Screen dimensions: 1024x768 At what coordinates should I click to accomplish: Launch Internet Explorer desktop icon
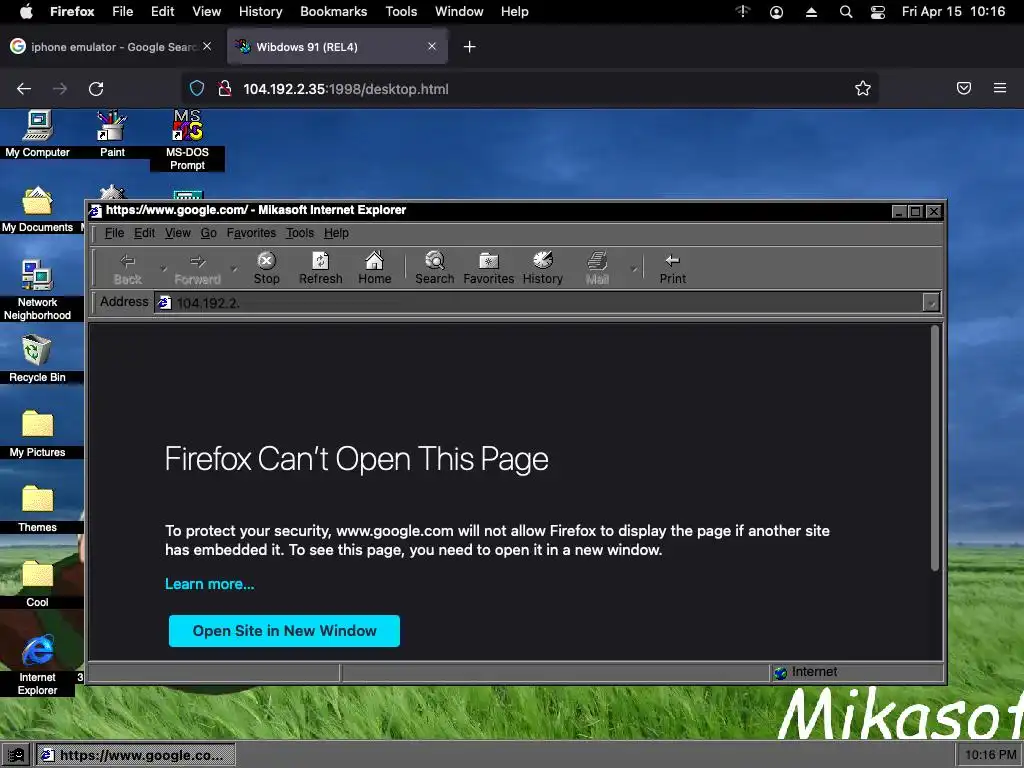pyautogui.click(x=37, y=665)
